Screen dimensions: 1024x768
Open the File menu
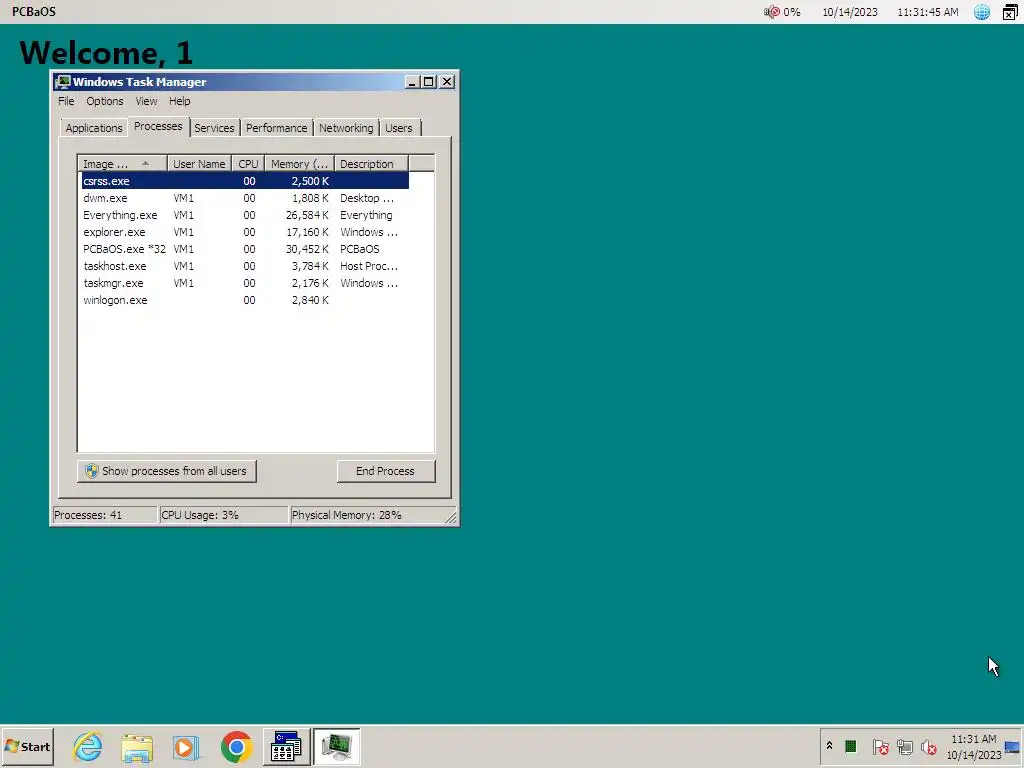[66, 101]
